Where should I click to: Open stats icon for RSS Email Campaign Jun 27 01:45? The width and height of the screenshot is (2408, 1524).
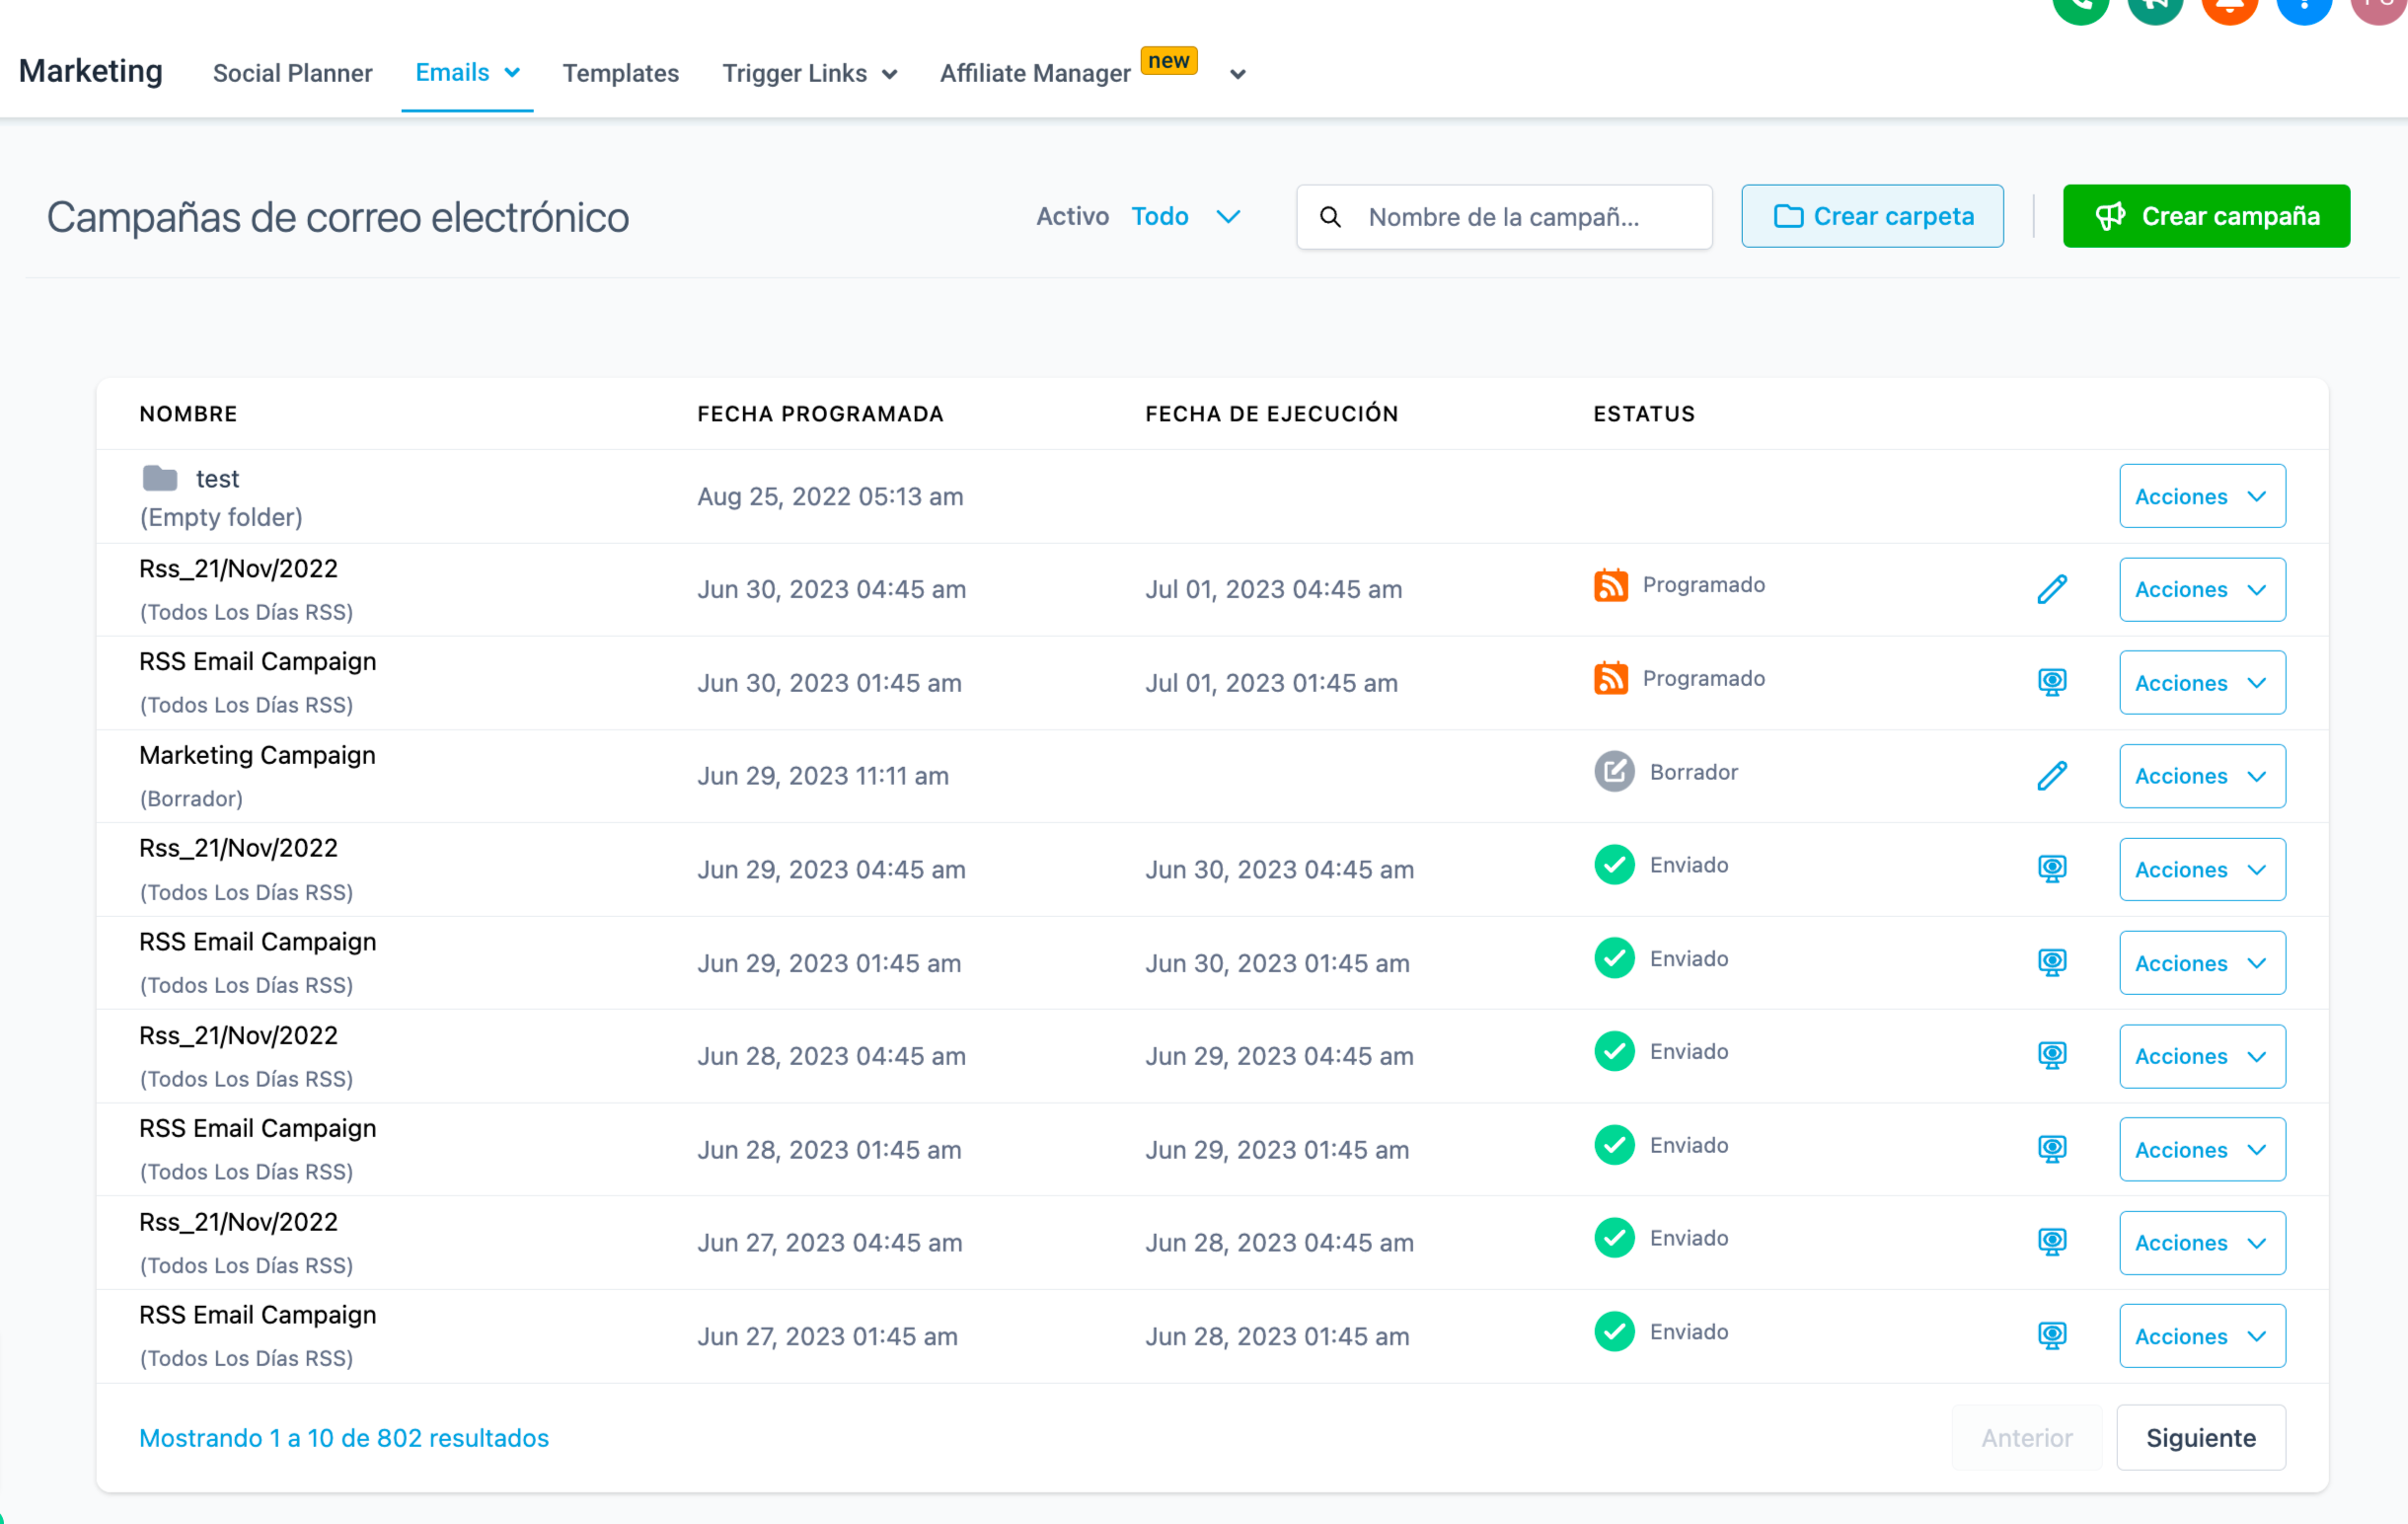click(2051, 1336)
